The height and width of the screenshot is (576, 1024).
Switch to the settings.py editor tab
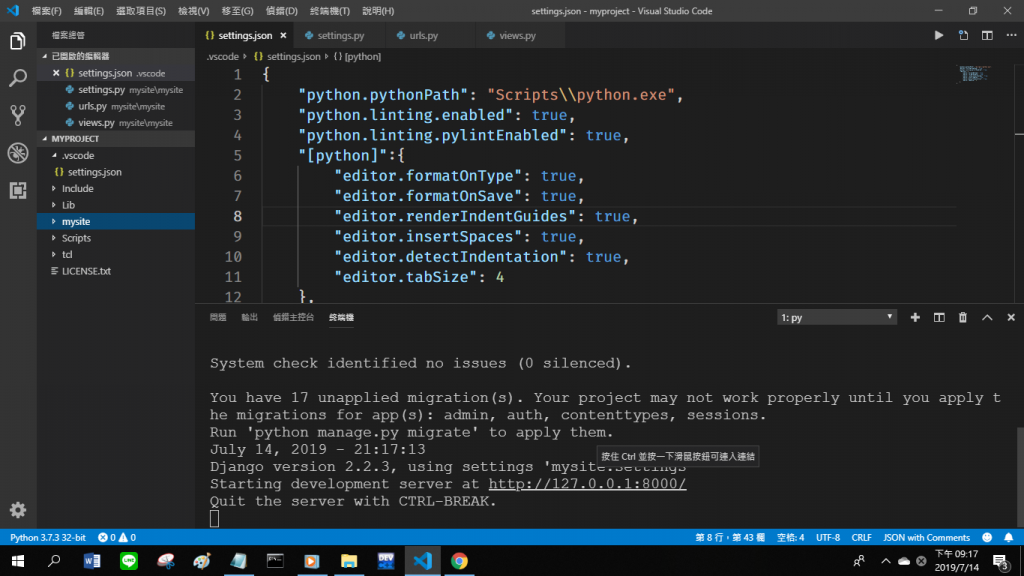pos(340,35)
